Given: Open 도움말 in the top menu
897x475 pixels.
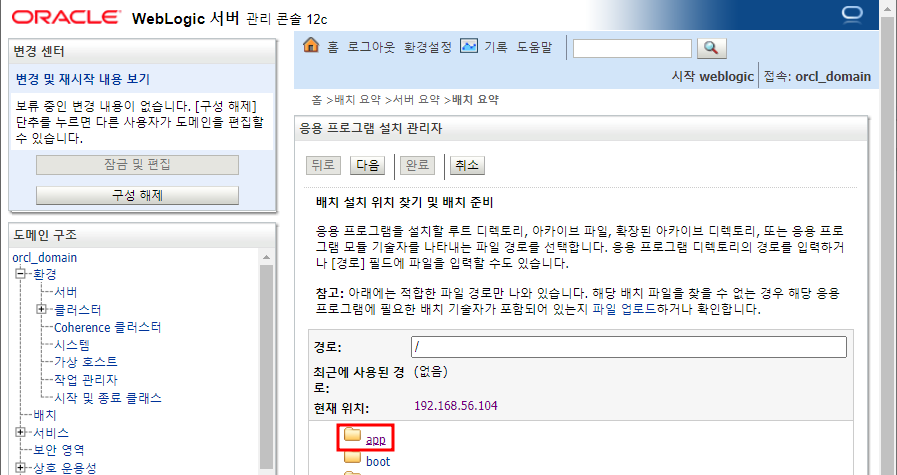Looking at the screenshot, I should click(534, 47).
